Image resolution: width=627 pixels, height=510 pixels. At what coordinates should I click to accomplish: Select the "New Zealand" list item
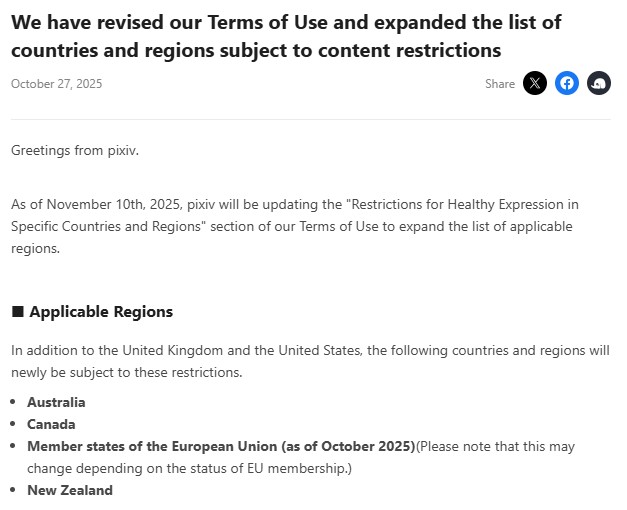tap(70, 490)
